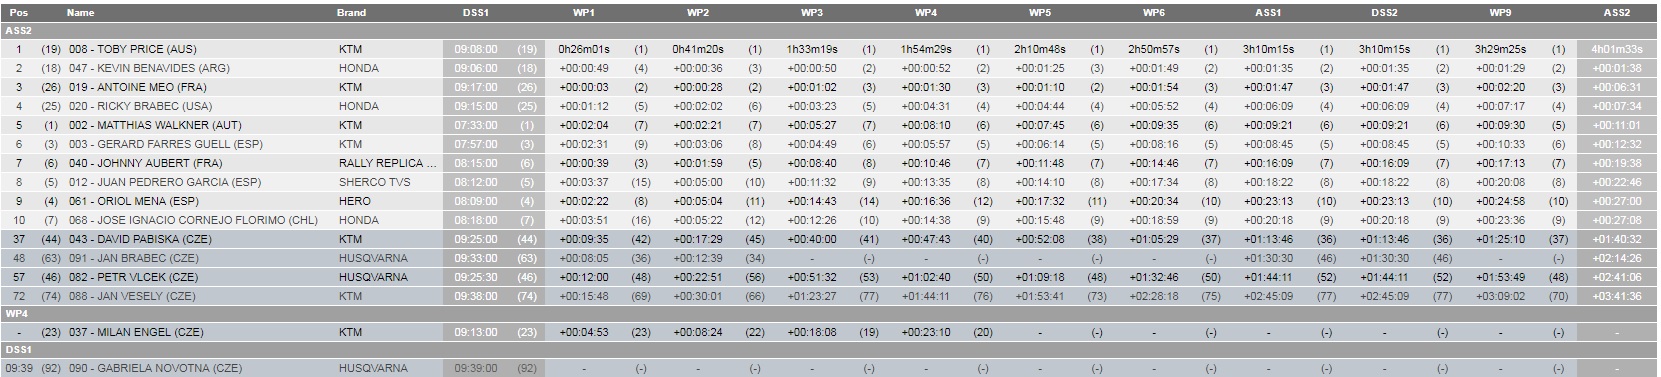Click the WP5 column header
1661x377 pixels.
tap(1040, 13)
